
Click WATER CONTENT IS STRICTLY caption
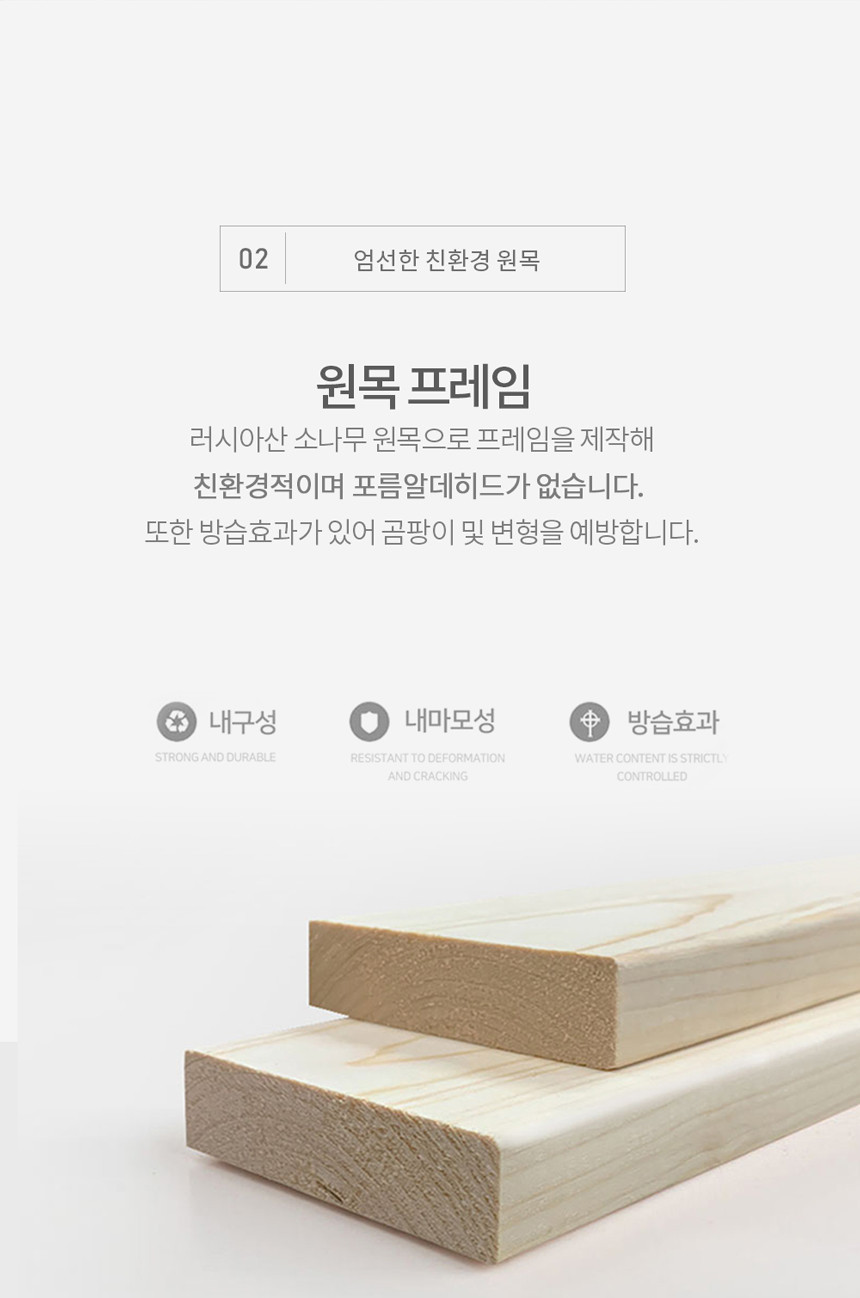pyautogui.click(x=651, y=758)
